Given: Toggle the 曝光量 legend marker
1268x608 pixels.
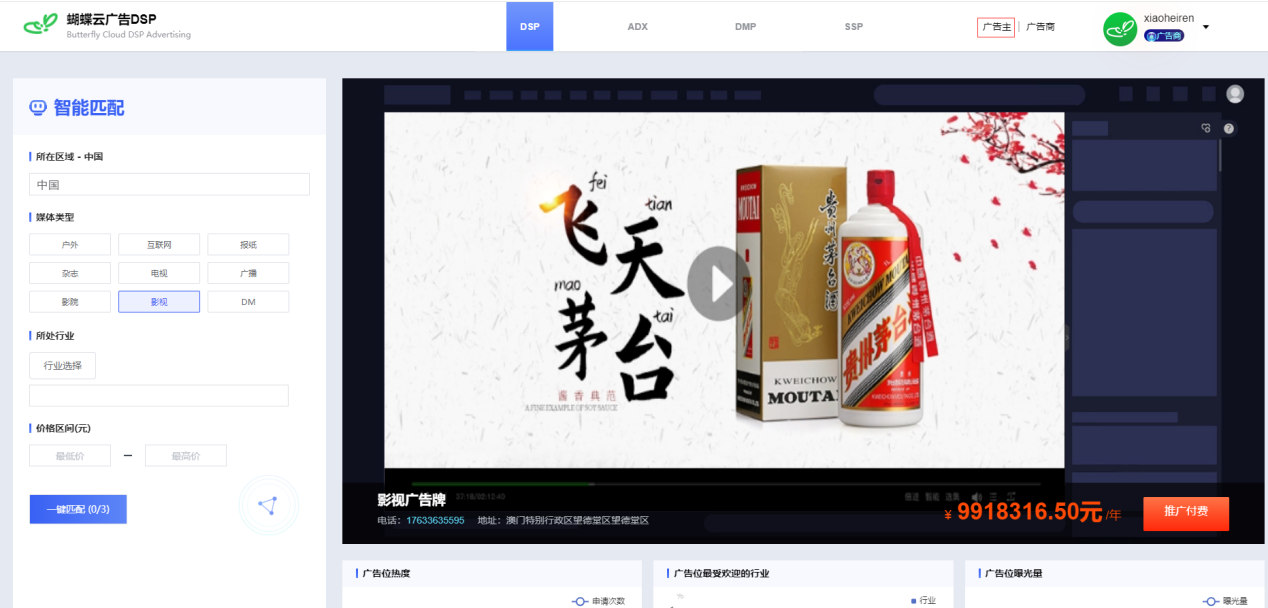Looking at the screenshot, I should click(x=1210, y=601).
